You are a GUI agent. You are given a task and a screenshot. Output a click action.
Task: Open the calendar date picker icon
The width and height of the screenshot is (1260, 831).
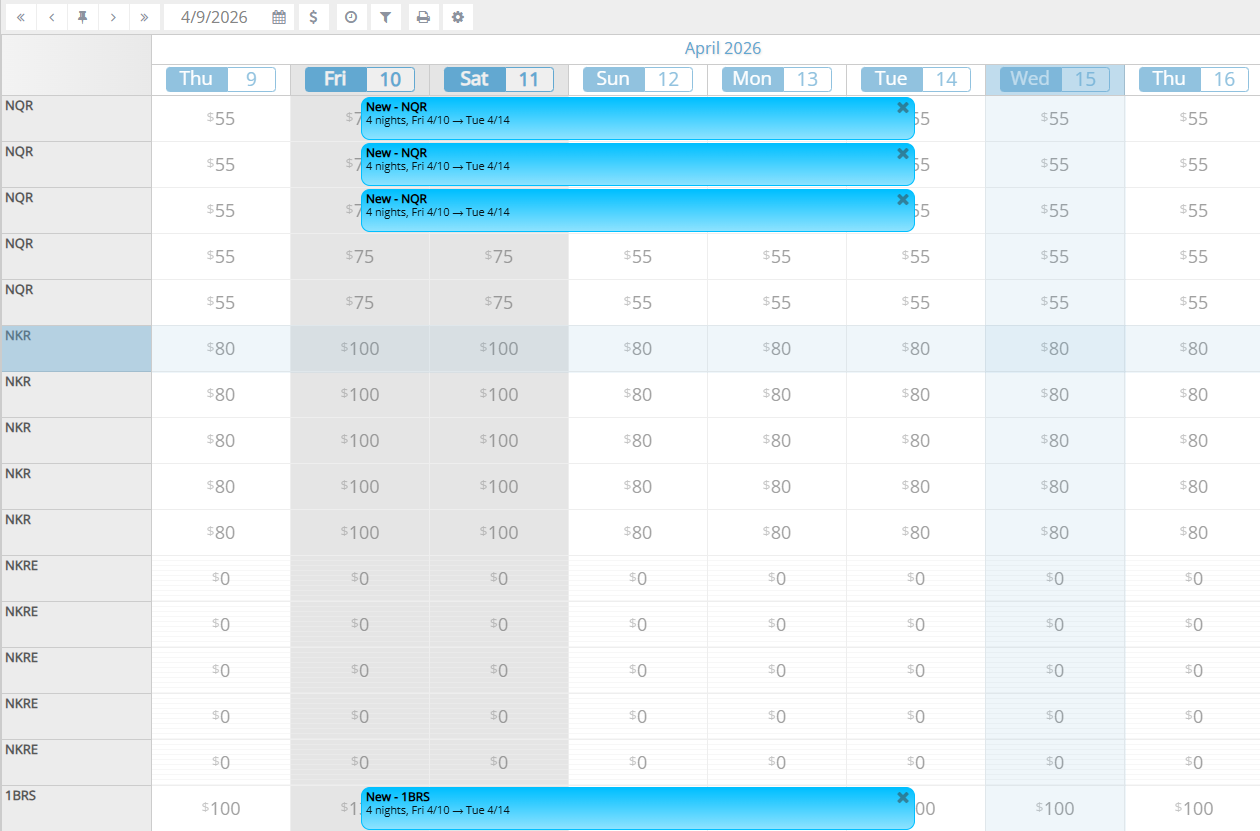[x=279, y=17]
